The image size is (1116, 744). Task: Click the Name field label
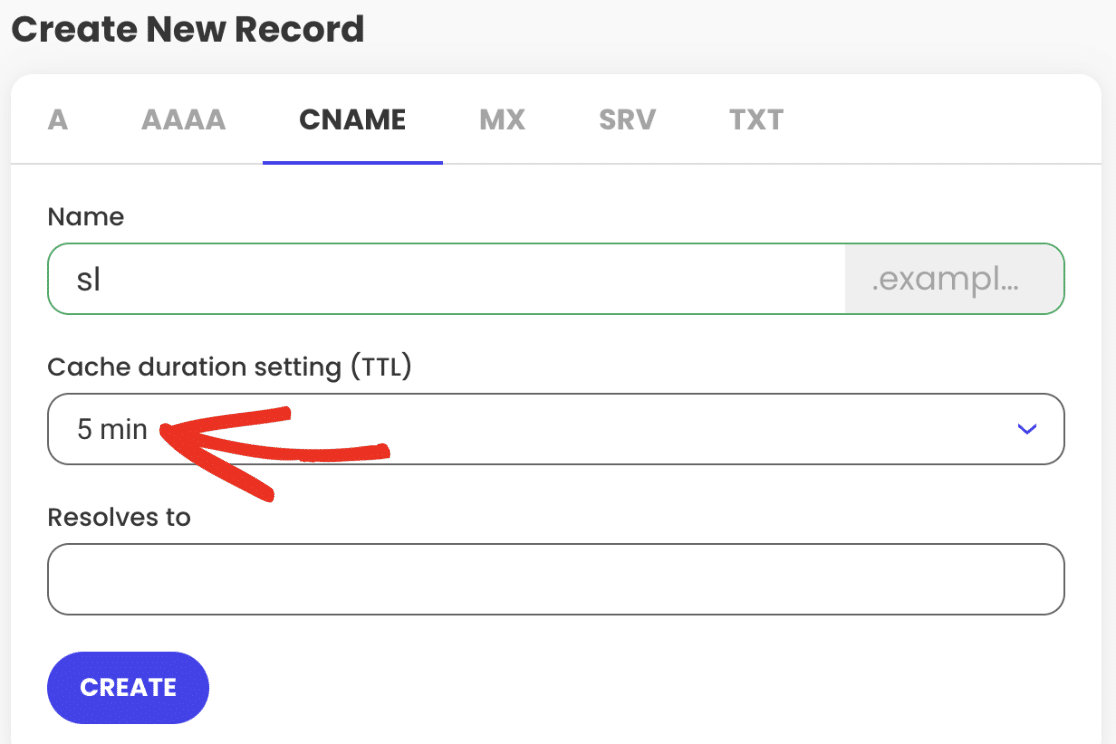(85, 216)
